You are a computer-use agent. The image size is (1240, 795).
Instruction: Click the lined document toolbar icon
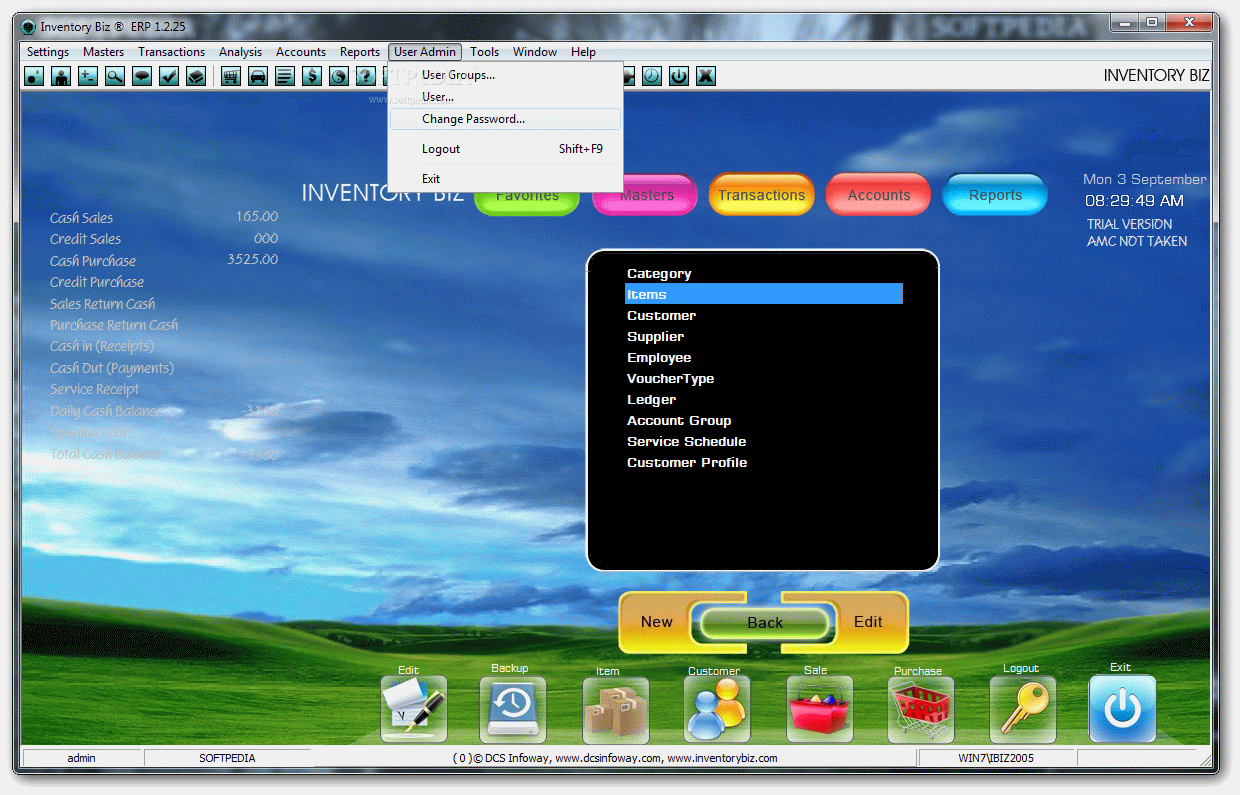point(285,75)
